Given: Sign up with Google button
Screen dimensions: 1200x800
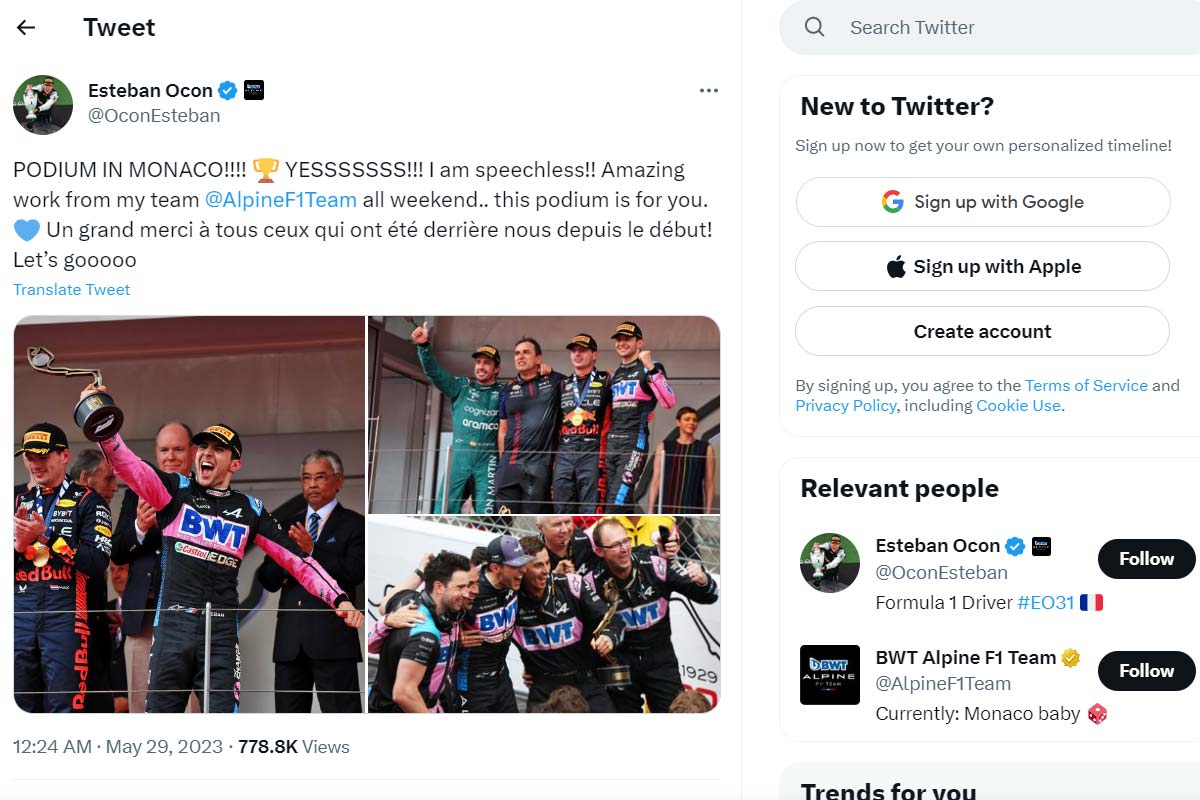Looking at the screenshot, I should [x=982, y=202].
